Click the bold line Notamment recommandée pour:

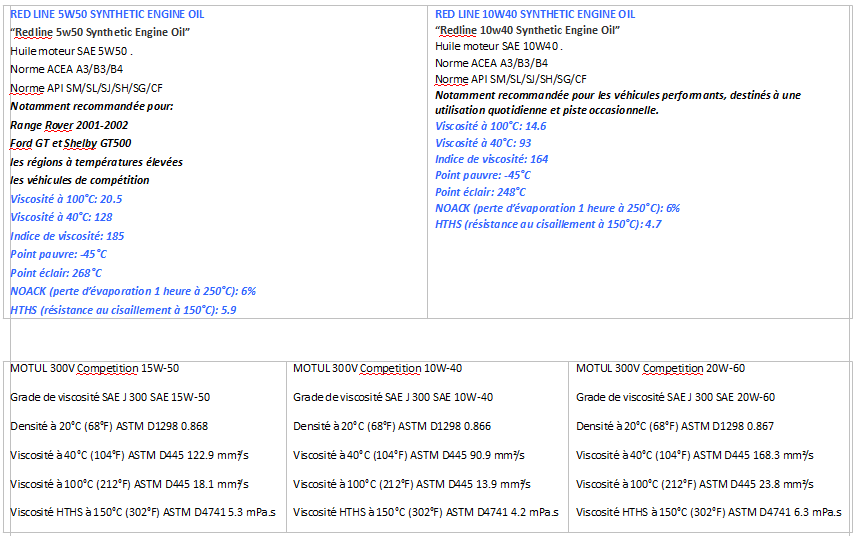click(x=92, y=106)
